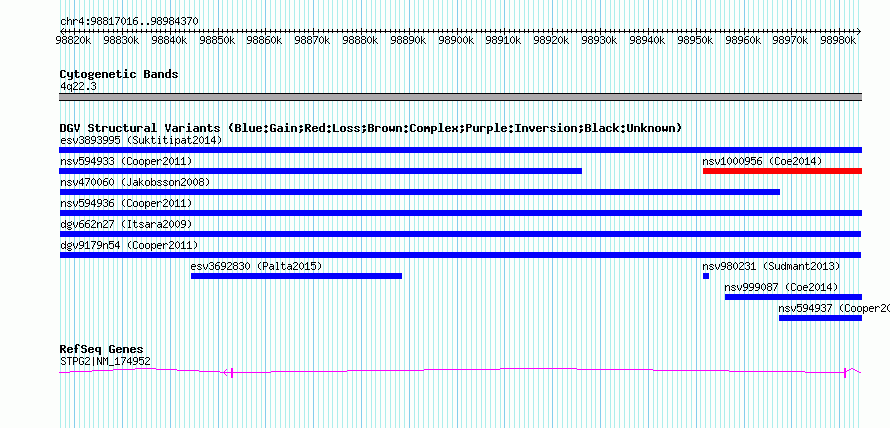The width and height of the screenshot is (890, 428).
Task: Click the nsv594937 (Cooper label
Action: pyautogui.click(x=834, y=308)
